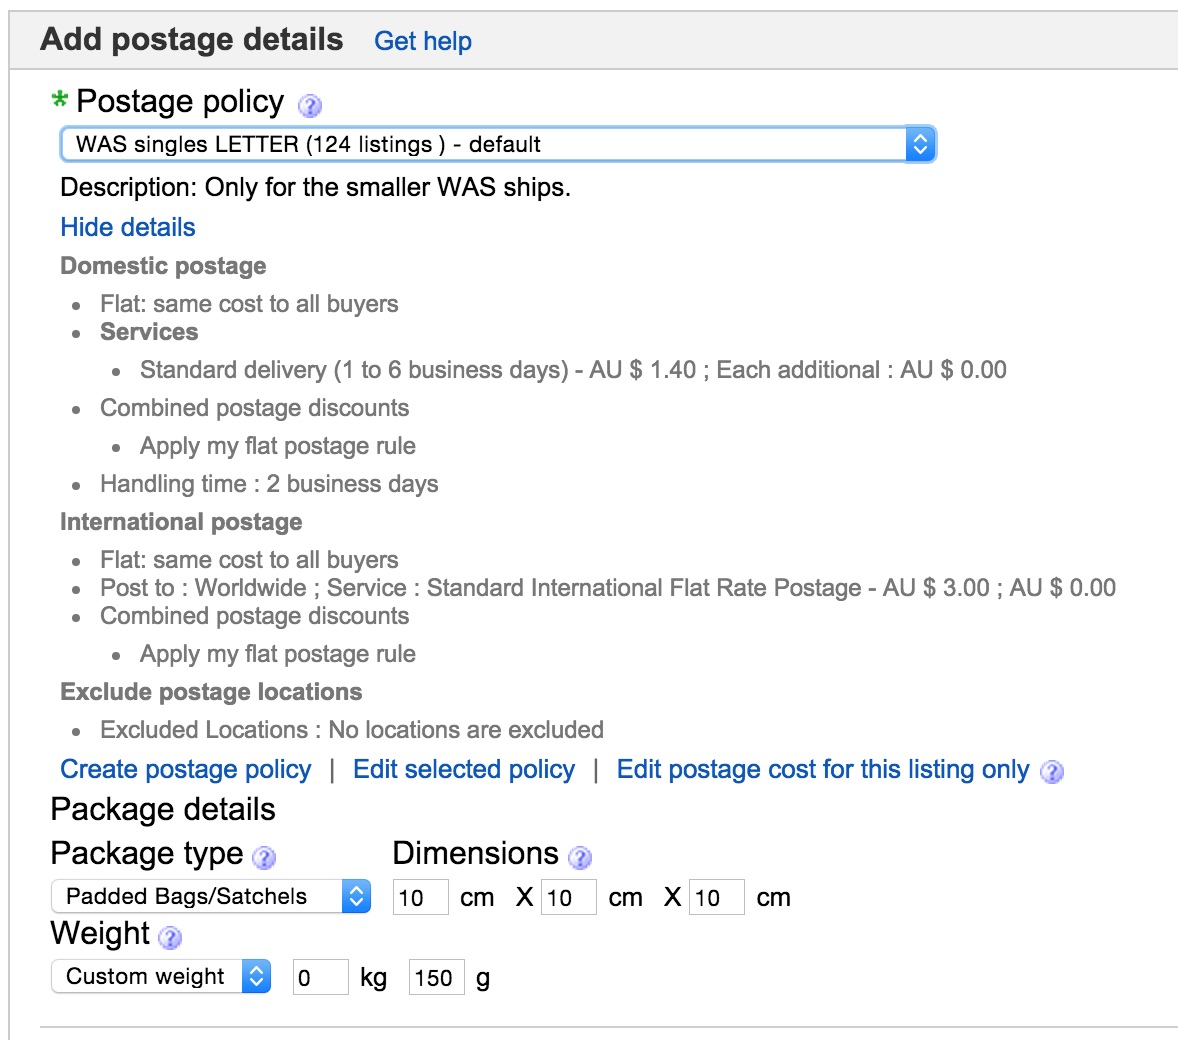Open help icon after Edit postage cost link
The height and width of the screenshot is (1040, 1178).
coord(1051,772)
